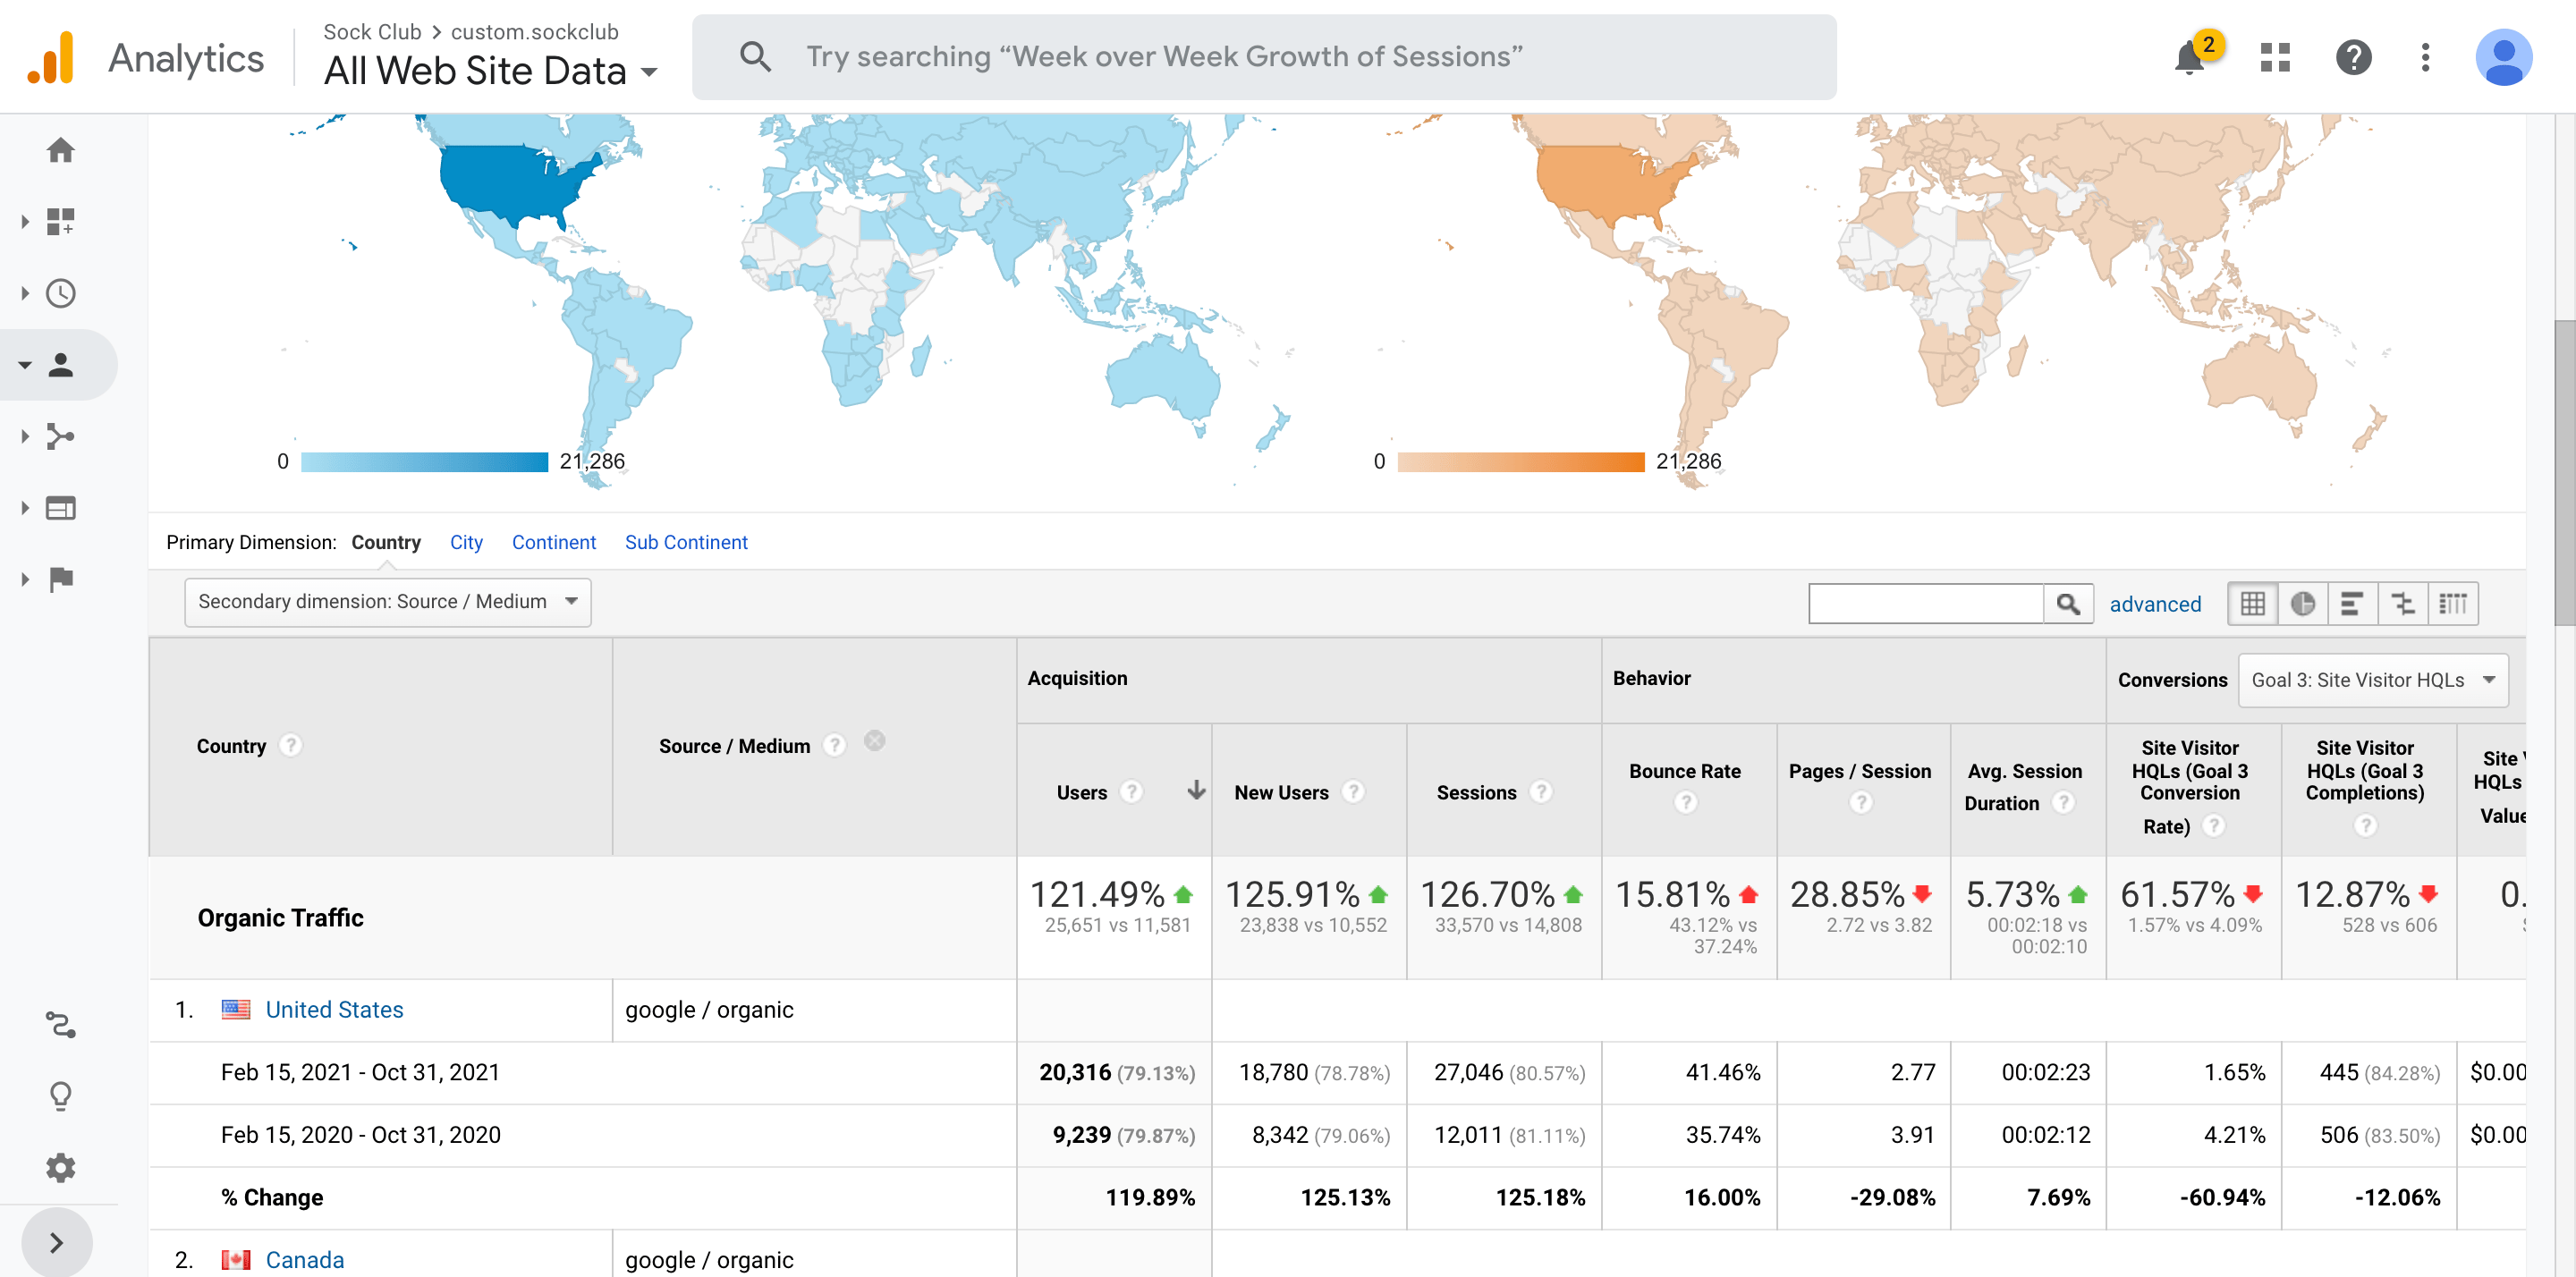Switch primary dimension to Sub Continent
The image size is (2576, 1277).
(x=686, y=542)
